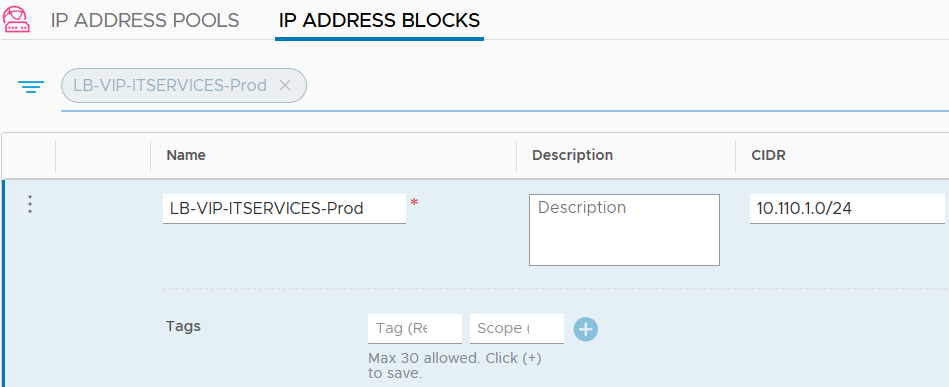Click the LB-VIP-ITSERVICES-Prod filter chip label
Screen dimensions: 949x387
(170, 85)
